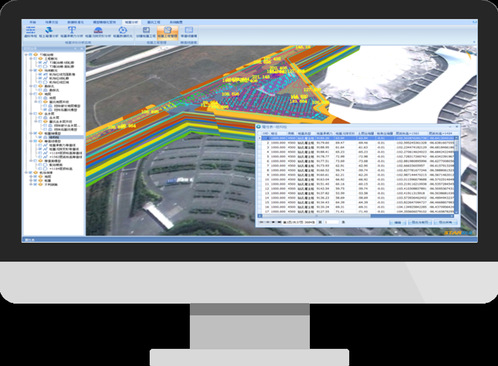Click the orange highlighted ribbon button
This screenshot has height=366, width=498.
(x=168, y=32)
